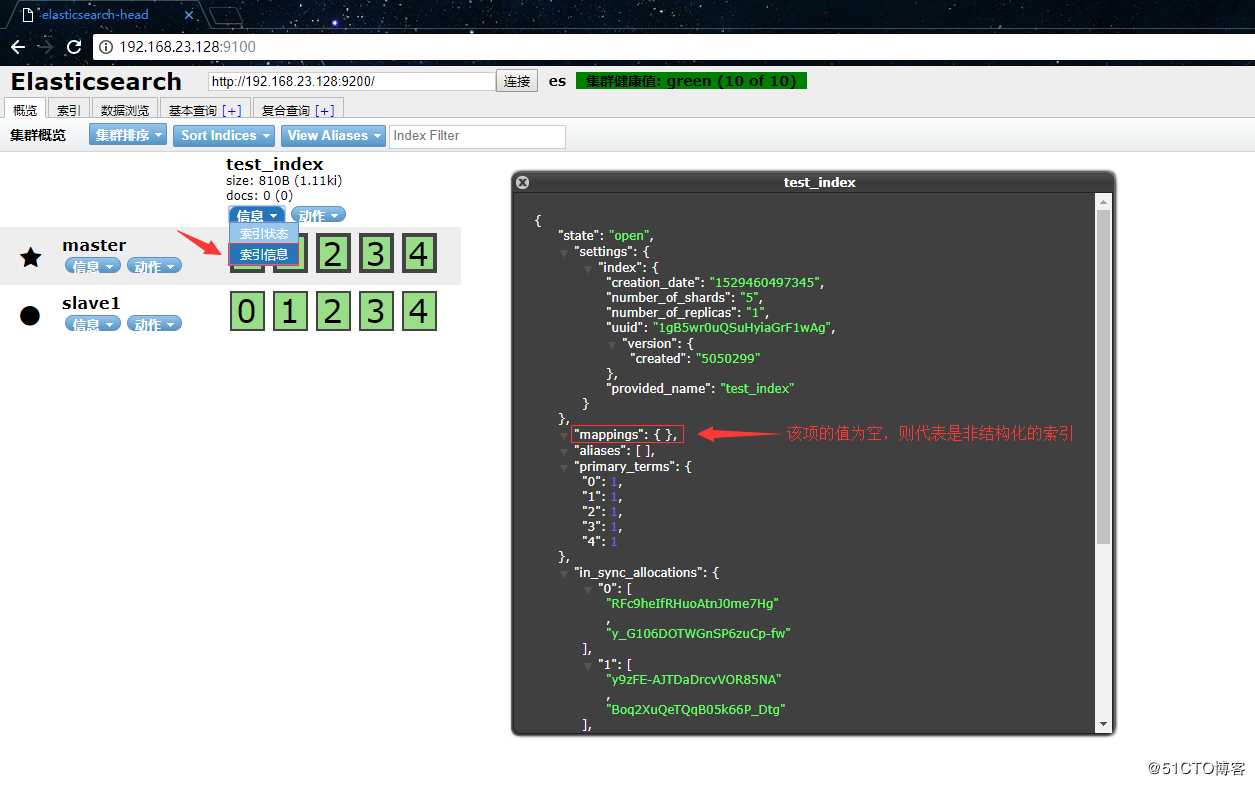This screenshot has width=1255, height=785.
Task: Collapse the "in_sync_allocations" JSON node
Action: point(566,573)
